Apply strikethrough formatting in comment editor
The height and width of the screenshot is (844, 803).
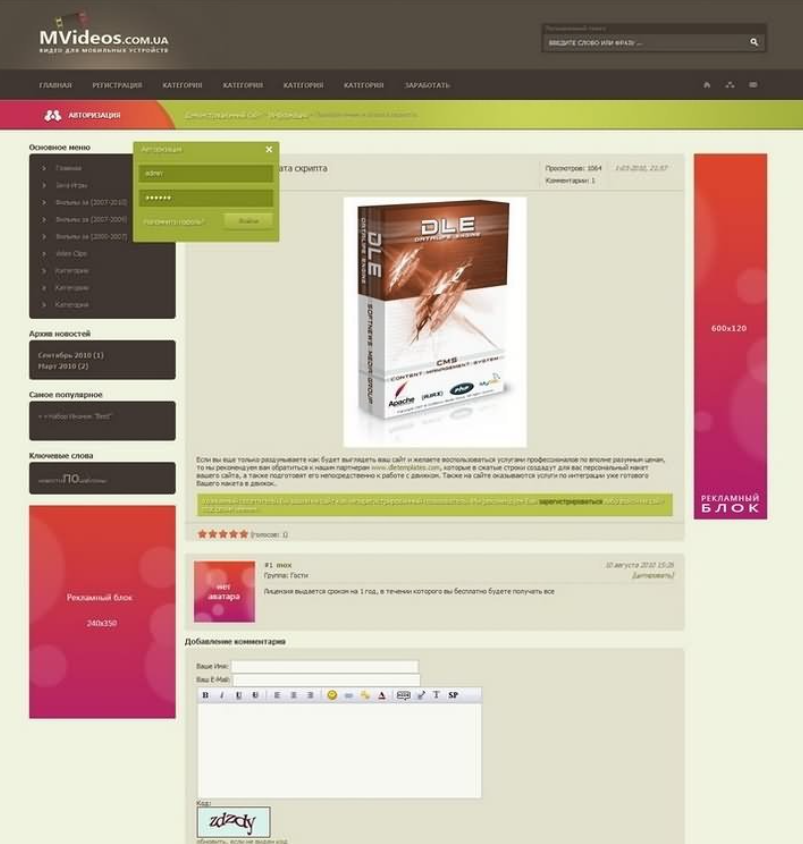tap(255, 695)
